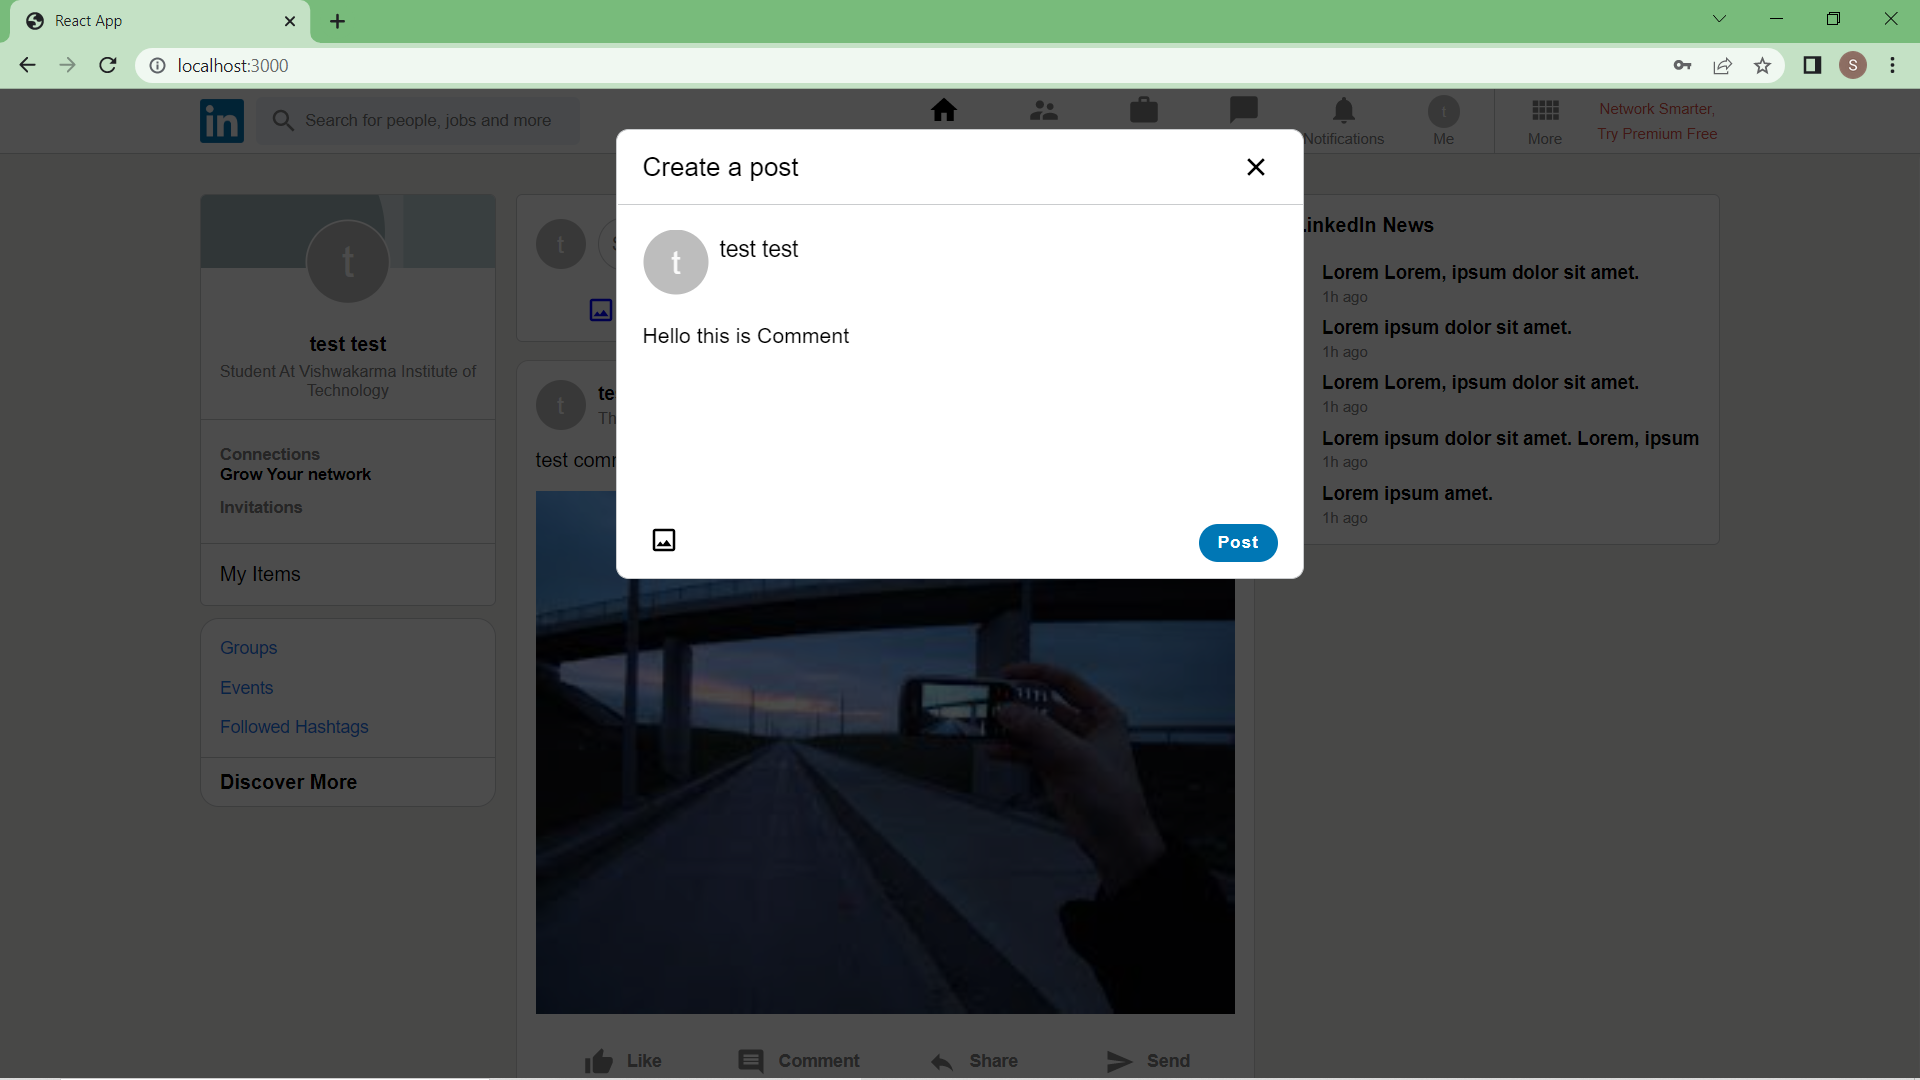Open the Home feed icon

pyautogui.click(x=944, y=110)
